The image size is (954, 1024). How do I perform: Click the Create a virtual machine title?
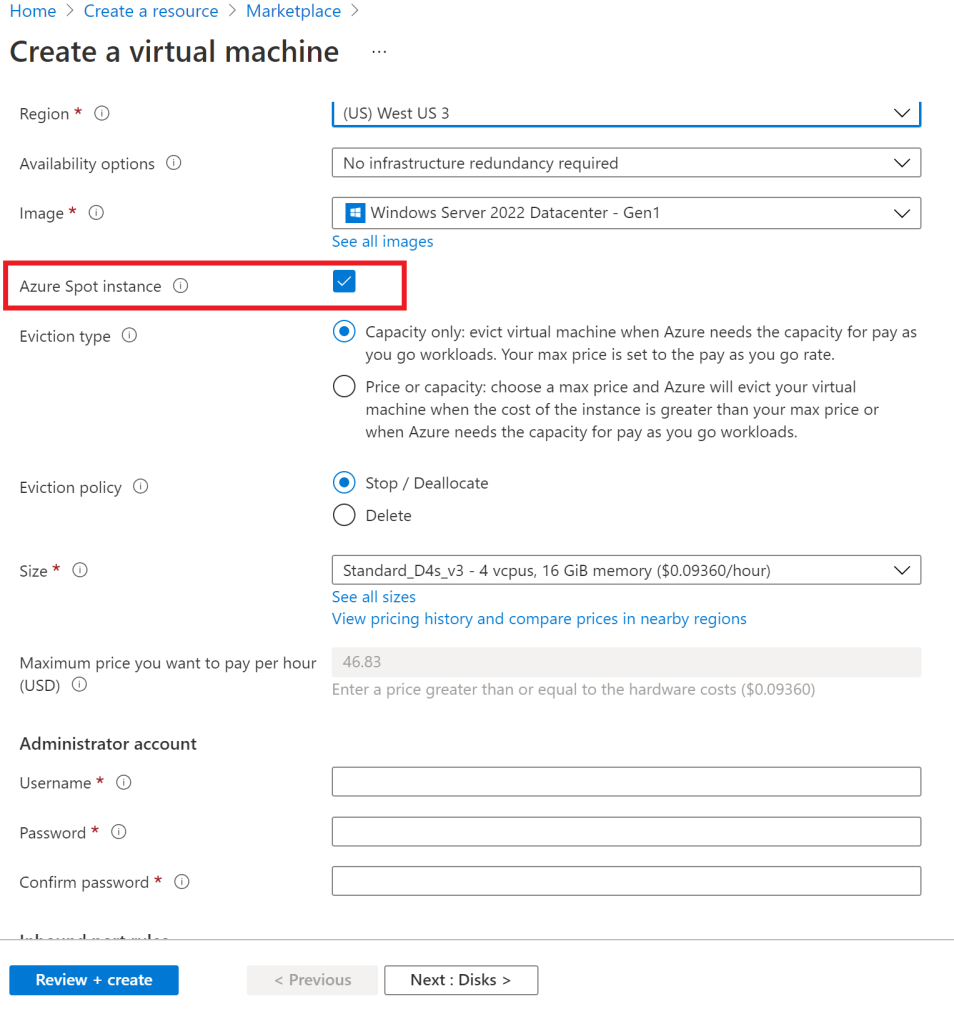tap(174, 52)
